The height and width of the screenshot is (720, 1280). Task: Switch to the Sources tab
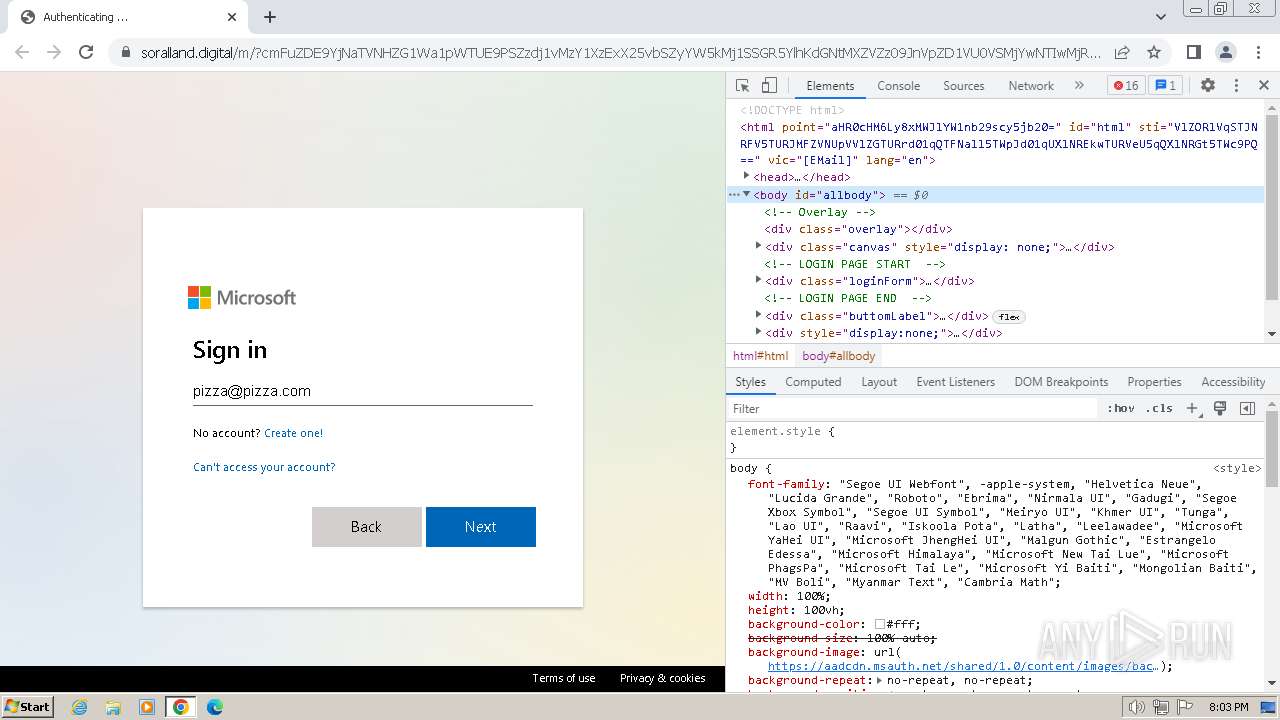(x=964, y=86)
